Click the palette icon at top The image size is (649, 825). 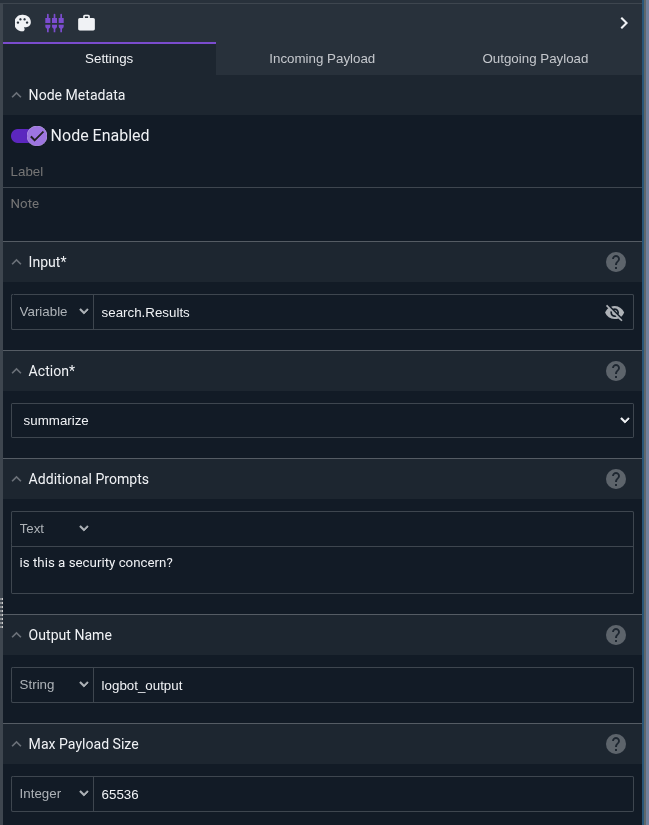coord(23,22)
